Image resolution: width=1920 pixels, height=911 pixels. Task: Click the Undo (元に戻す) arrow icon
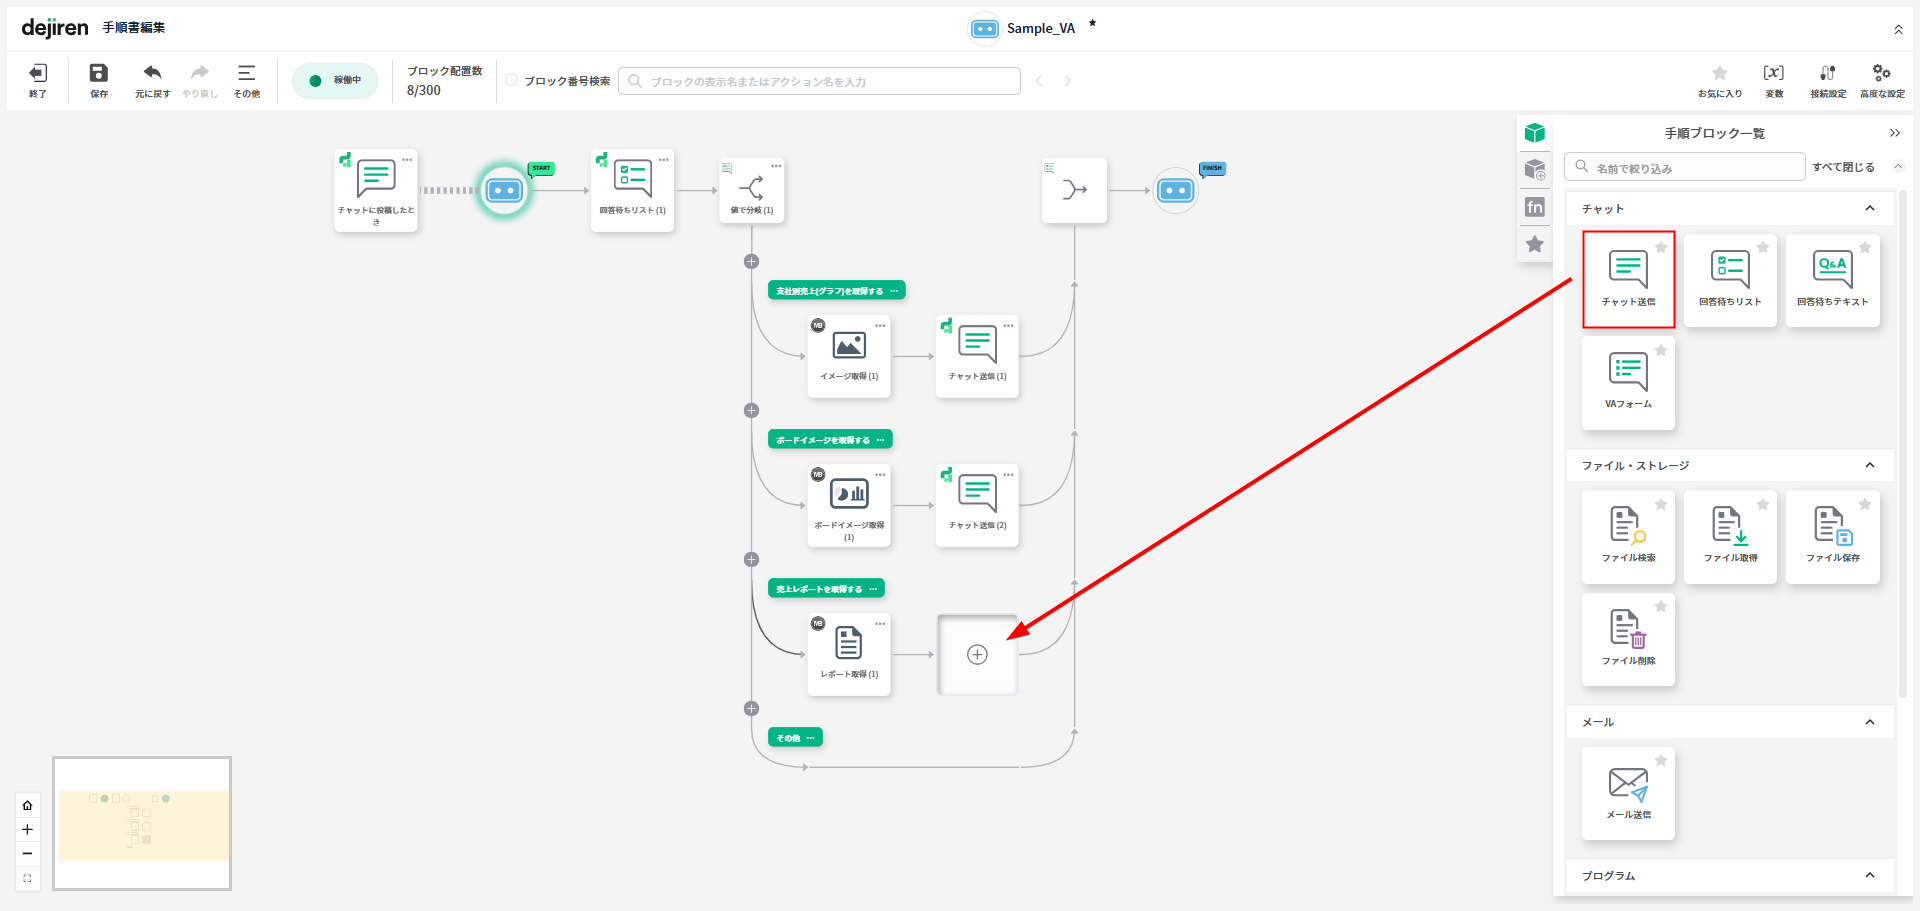152,73
